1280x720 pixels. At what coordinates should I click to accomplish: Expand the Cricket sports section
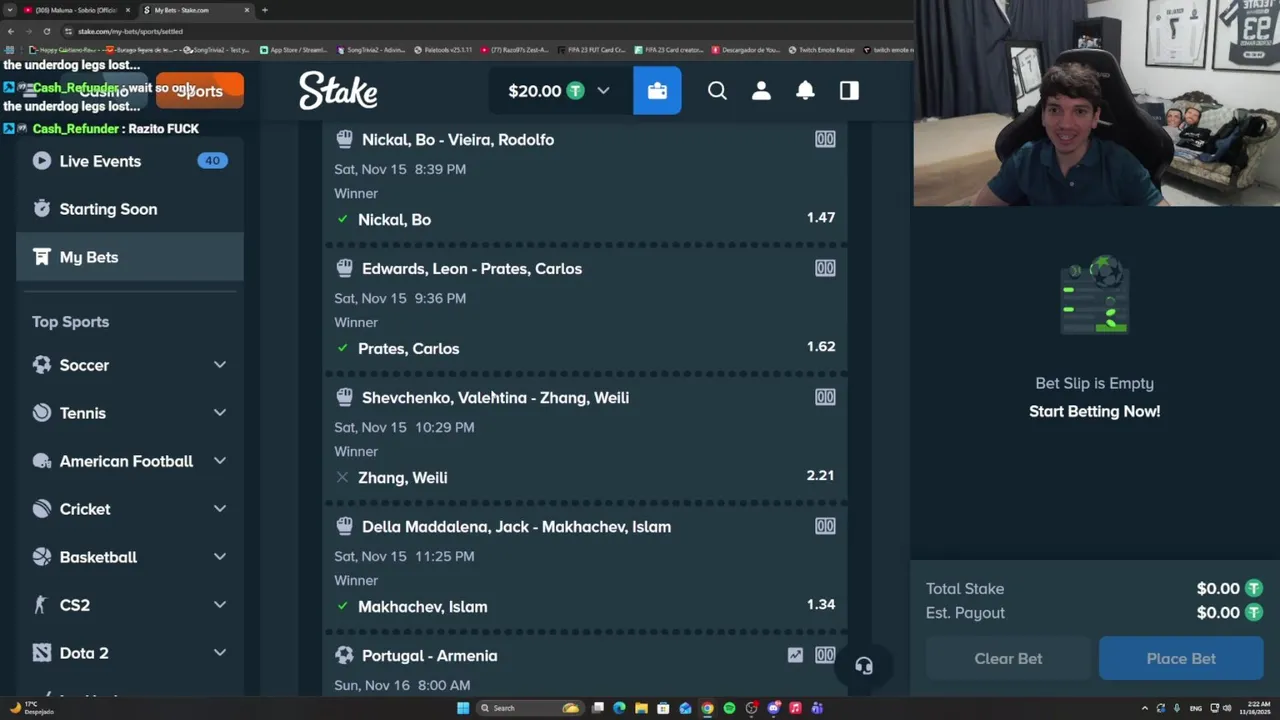tap(220, 509)
